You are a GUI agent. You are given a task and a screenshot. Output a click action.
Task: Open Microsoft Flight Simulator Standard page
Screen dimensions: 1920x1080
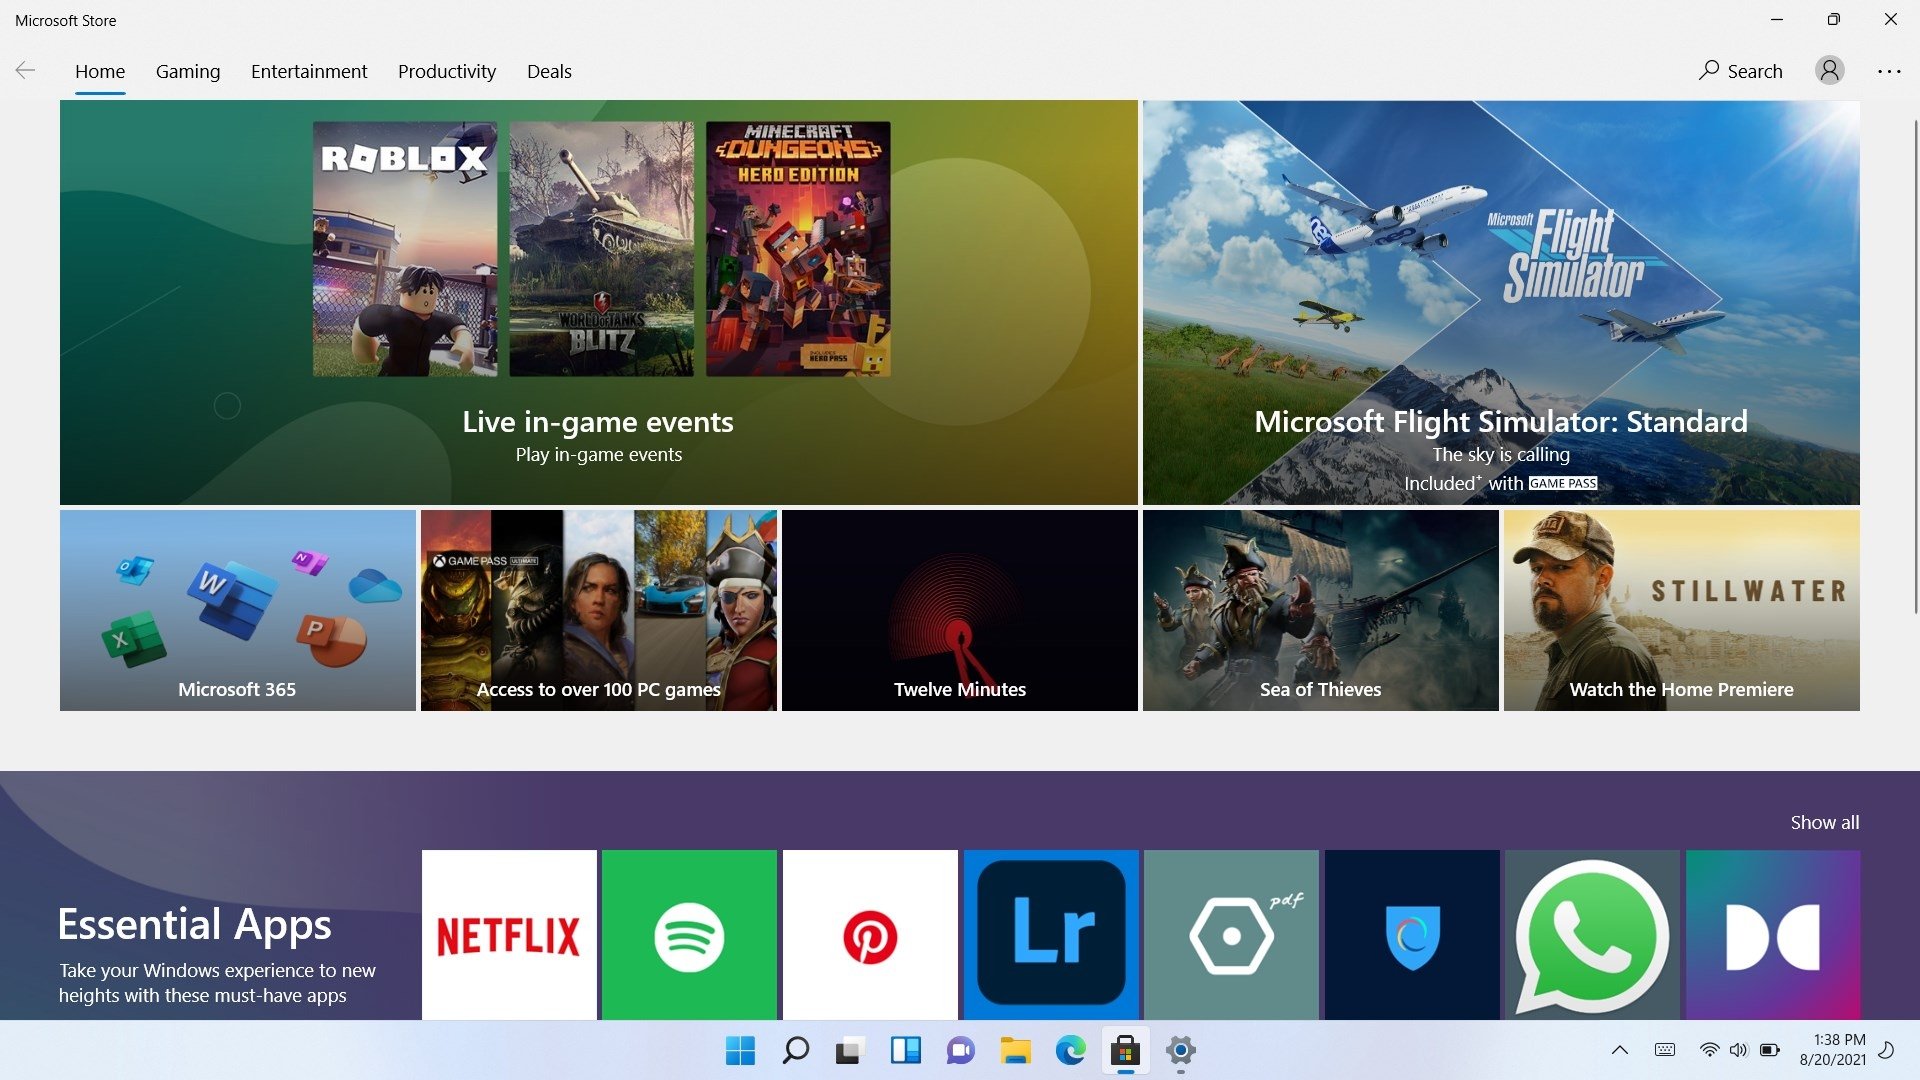pyautogui.click(x=1501, y=302)
